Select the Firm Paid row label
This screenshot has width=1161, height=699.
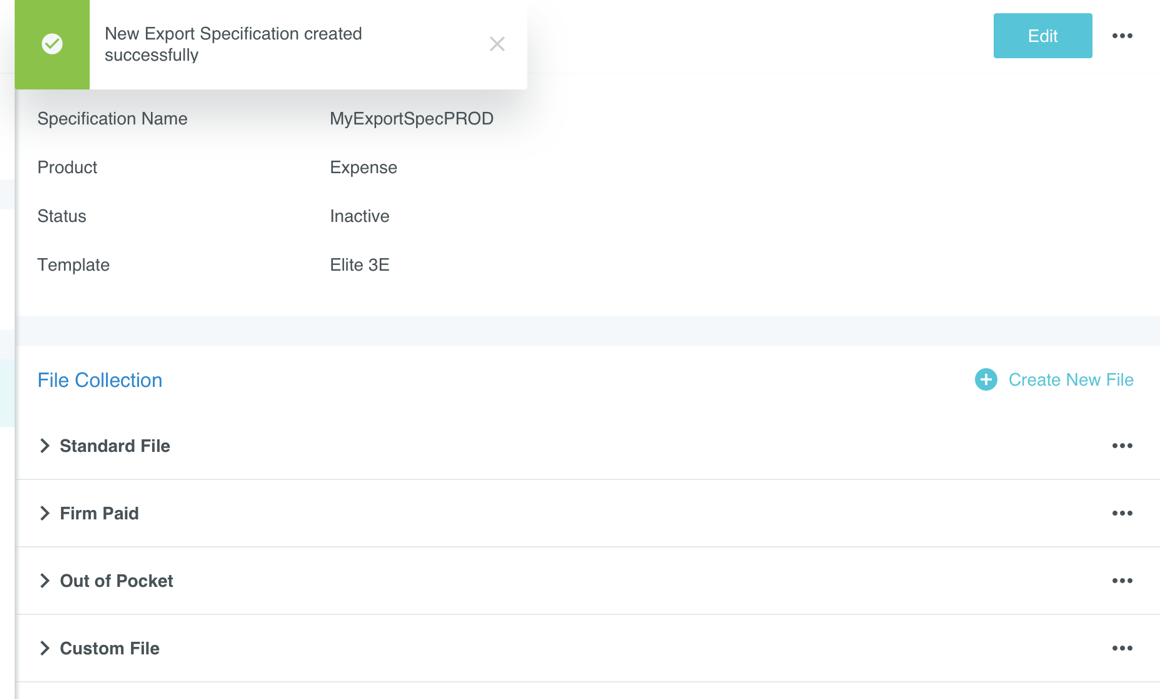(99, 513)
